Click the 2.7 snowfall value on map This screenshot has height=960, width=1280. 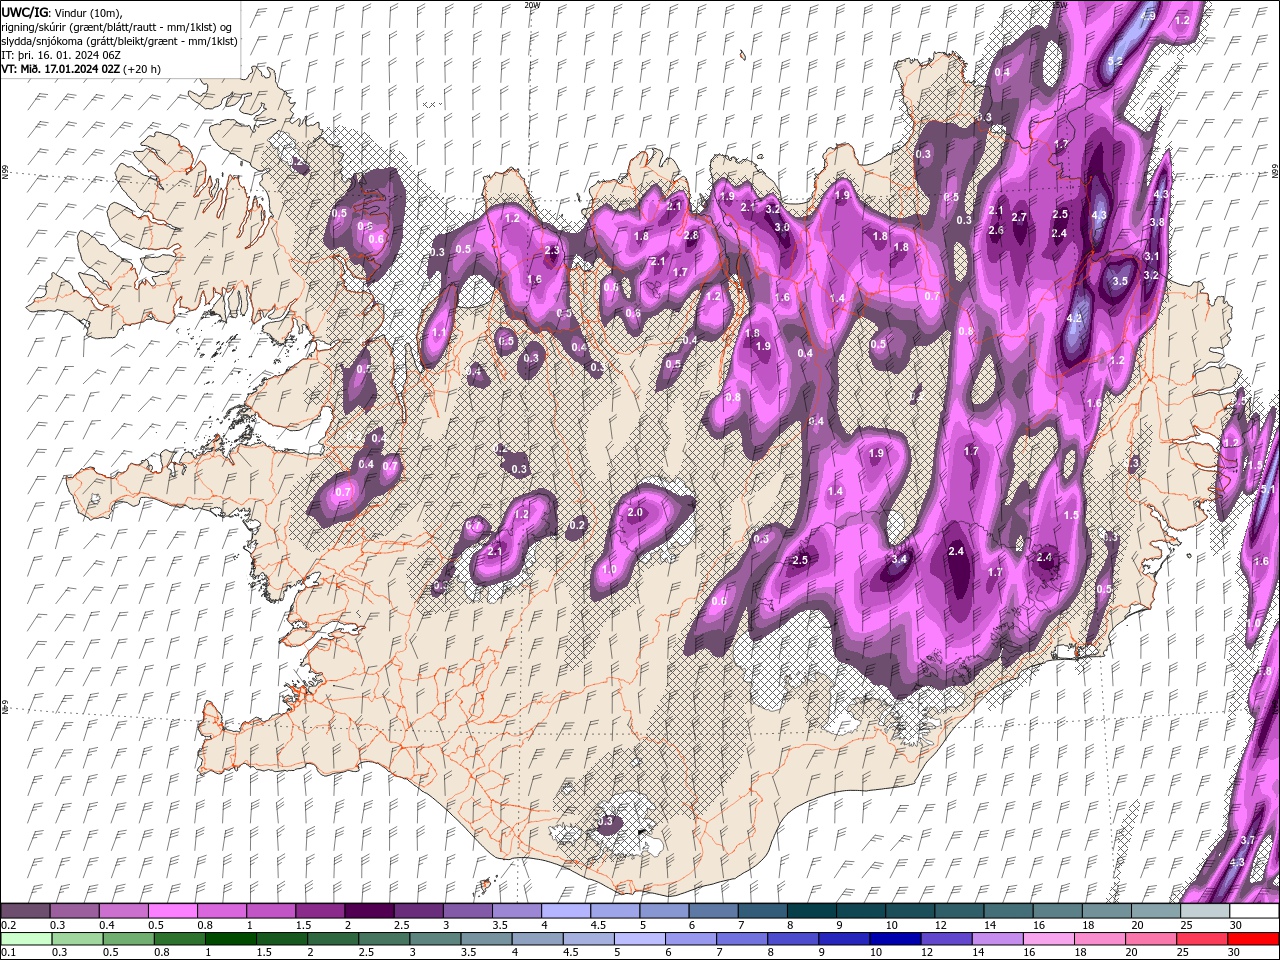click(x=1020, y=217)
